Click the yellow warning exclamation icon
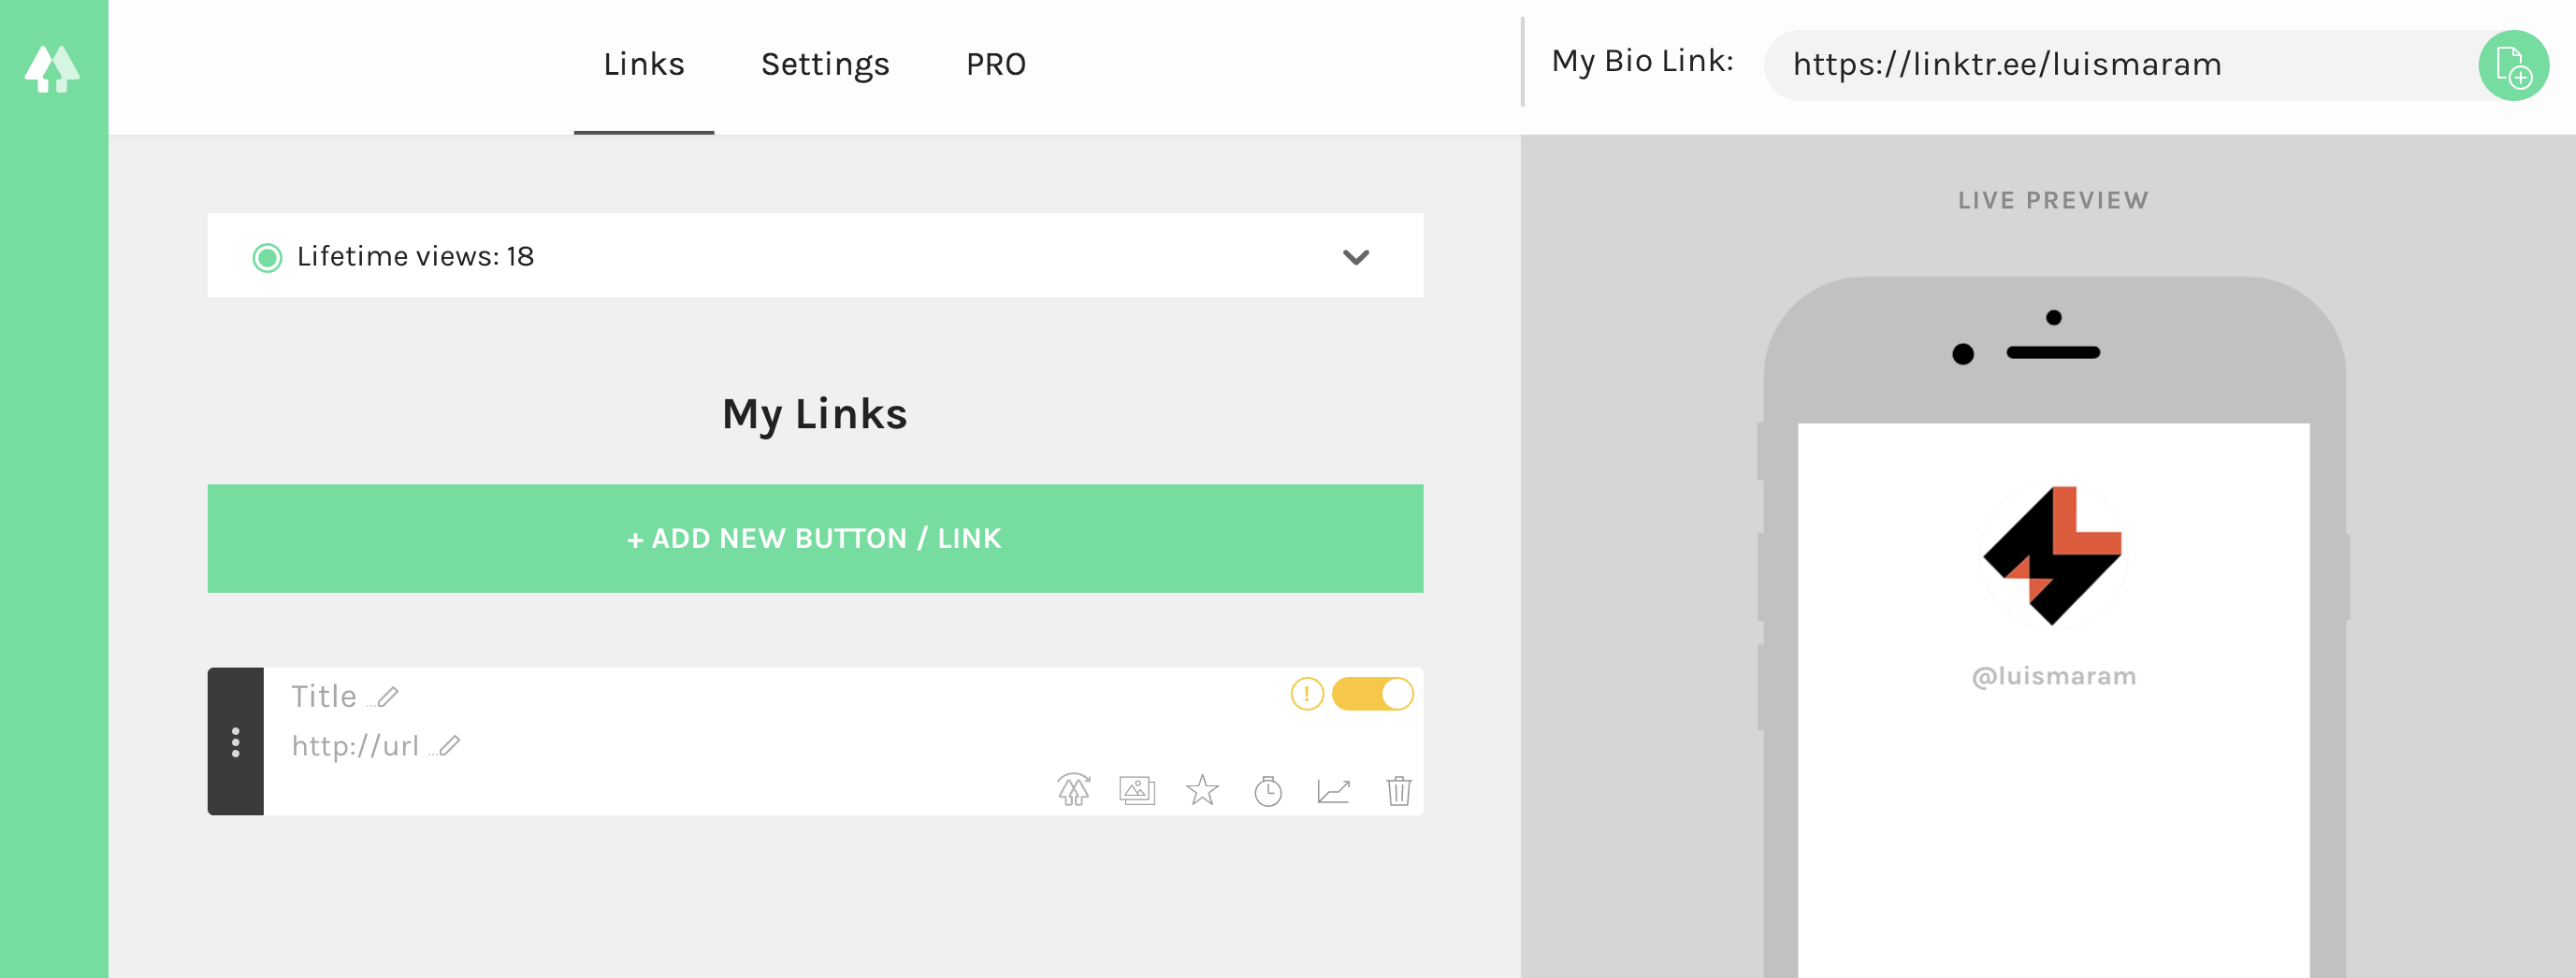The height and width of the screenshot is (978, 2576). coord(1306,693)
